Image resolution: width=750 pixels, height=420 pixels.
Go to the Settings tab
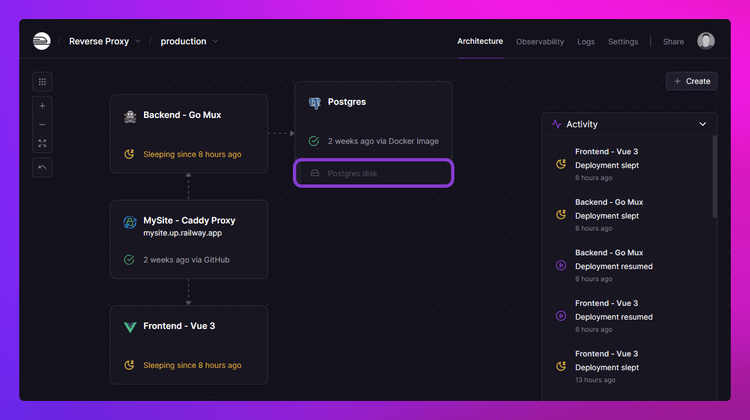pyautogui.click(x=623, y=42)
